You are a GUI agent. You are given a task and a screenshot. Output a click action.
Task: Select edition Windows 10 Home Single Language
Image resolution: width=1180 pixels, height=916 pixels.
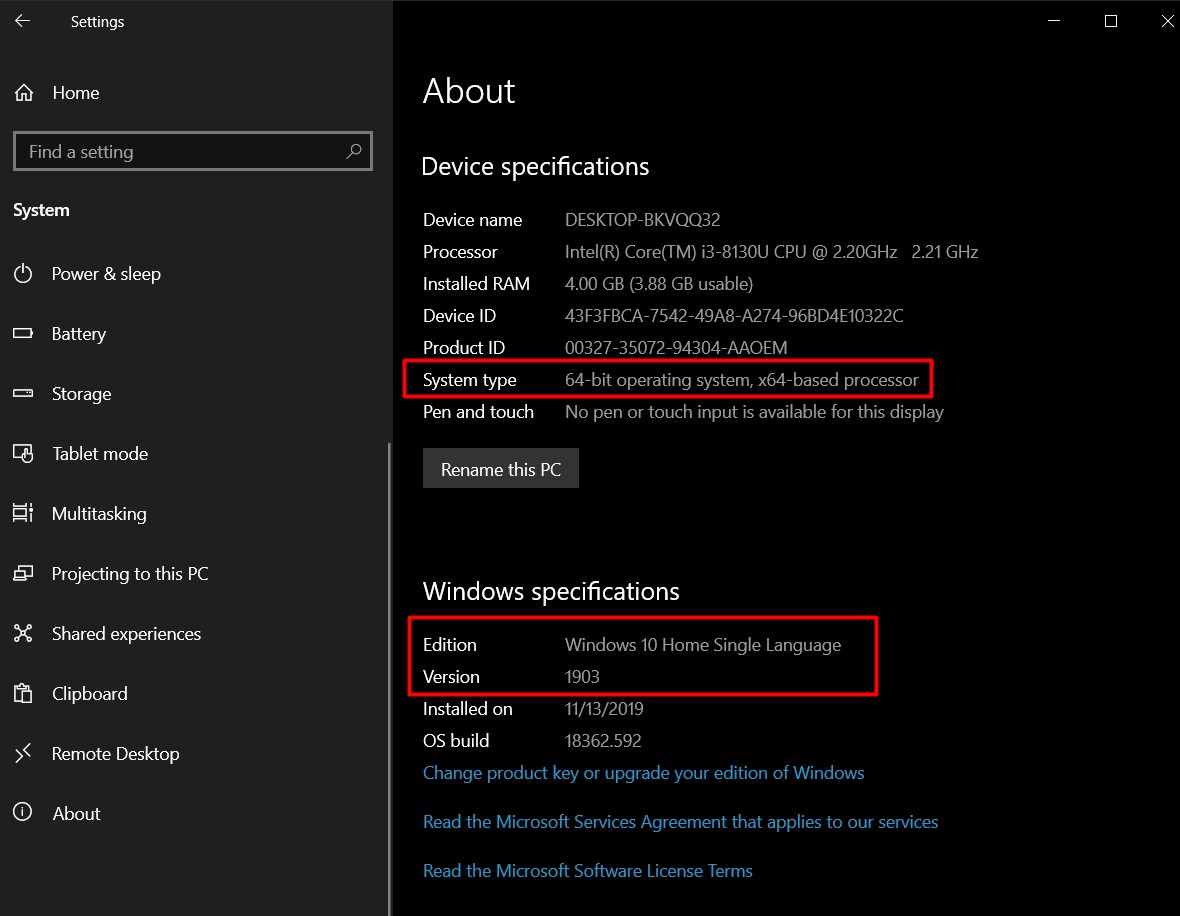coord(703,645)
